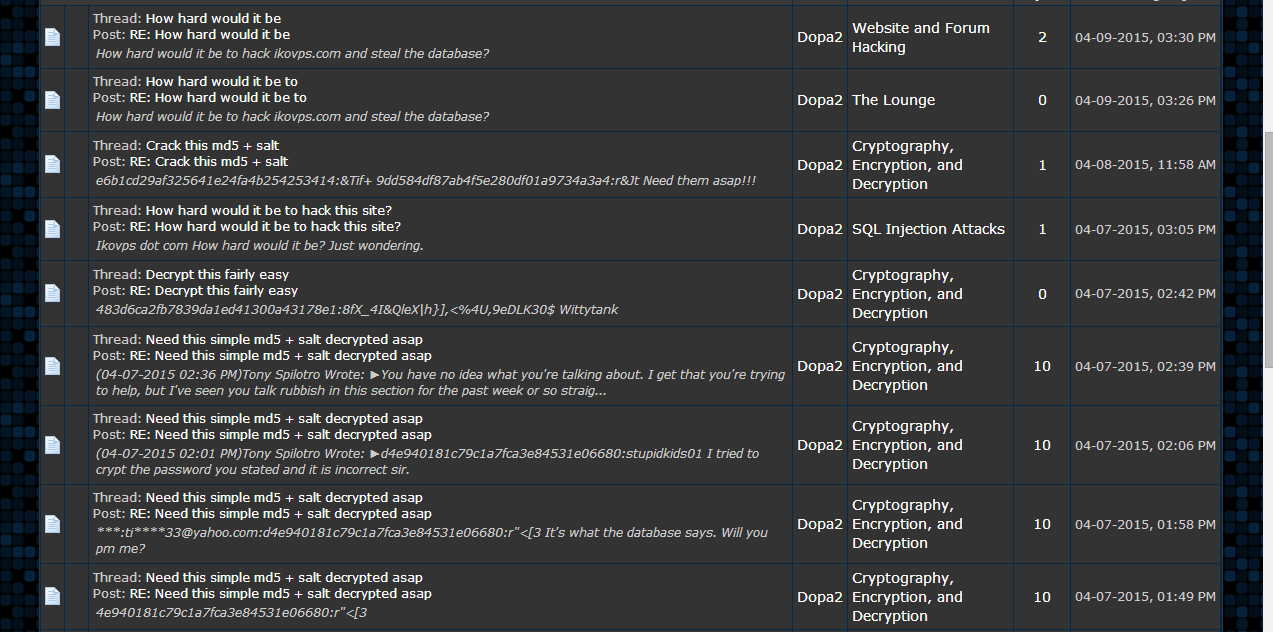Image resolution: width=1273 pixels, height=632 pixels.
Task: Open the SQL Injection Attacks forum
Action: (928, 229)
